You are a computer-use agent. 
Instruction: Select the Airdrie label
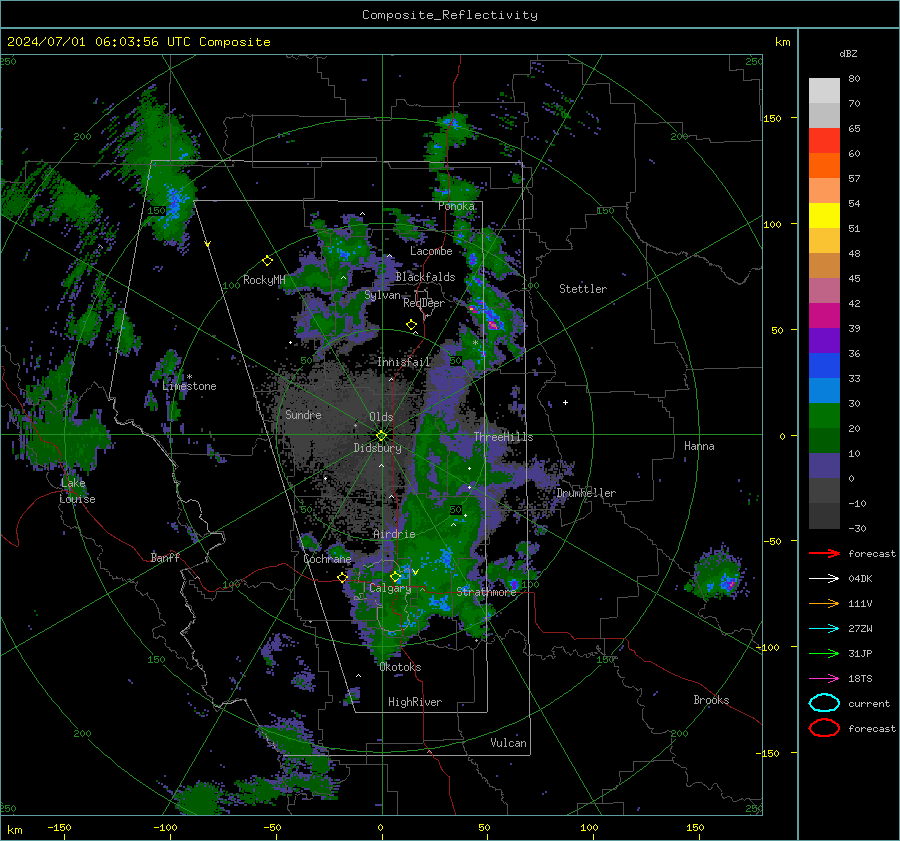(x=394, y=534)
